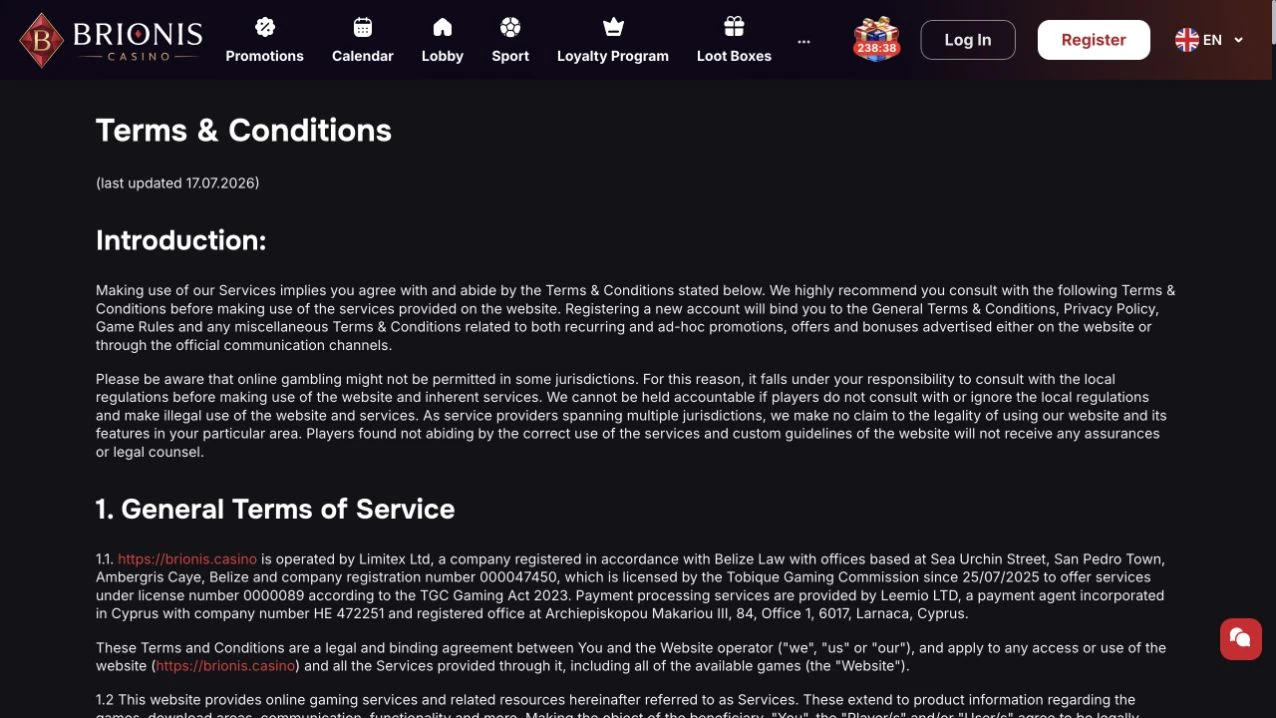1276x718 pixels.
Task: Expand the EN language dropdown chevron
Action: [x=1239, y=40]
